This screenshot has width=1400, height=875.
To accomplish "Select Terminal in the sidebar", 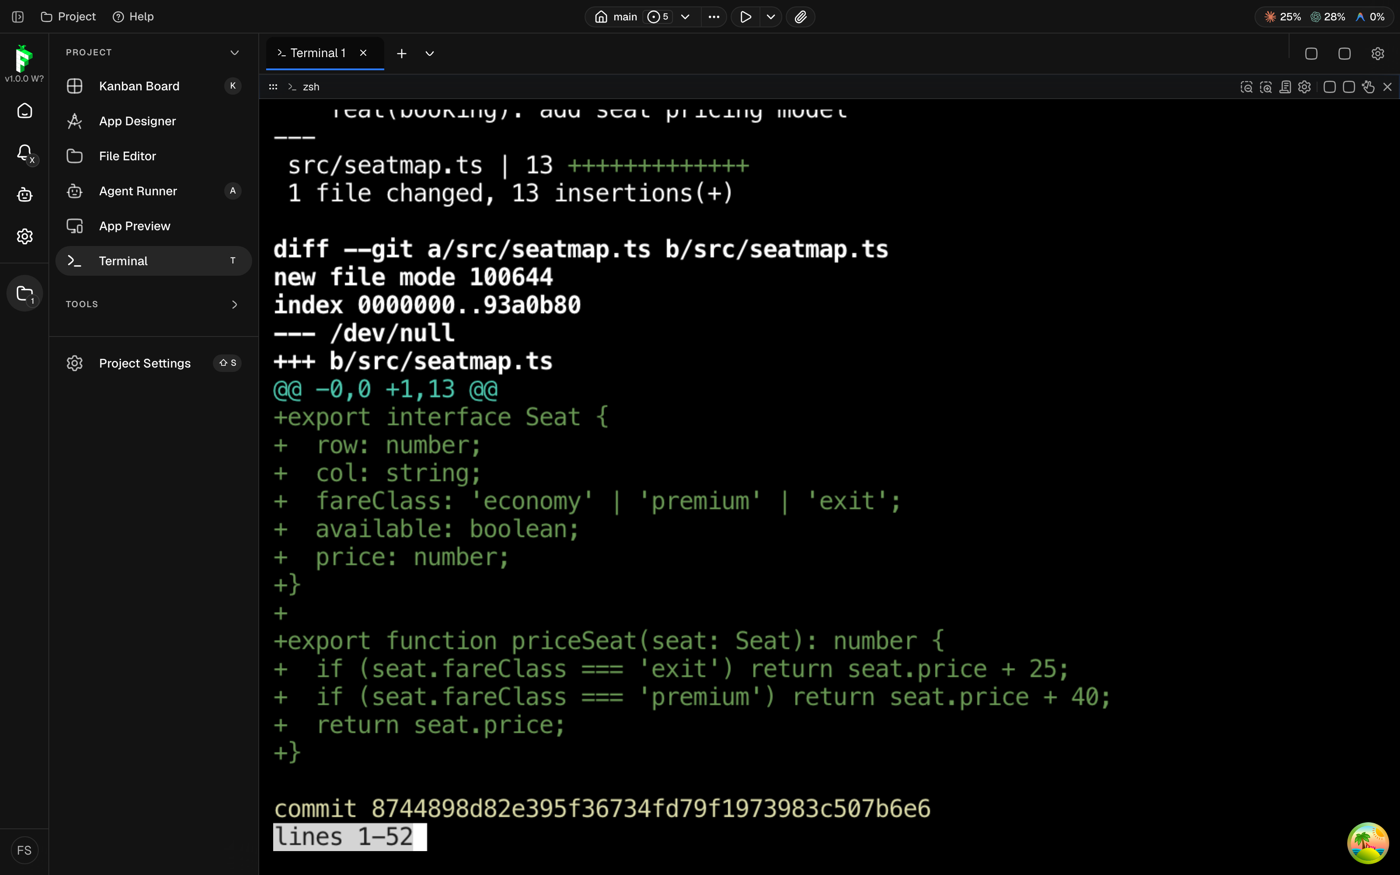I will (154, 261).
